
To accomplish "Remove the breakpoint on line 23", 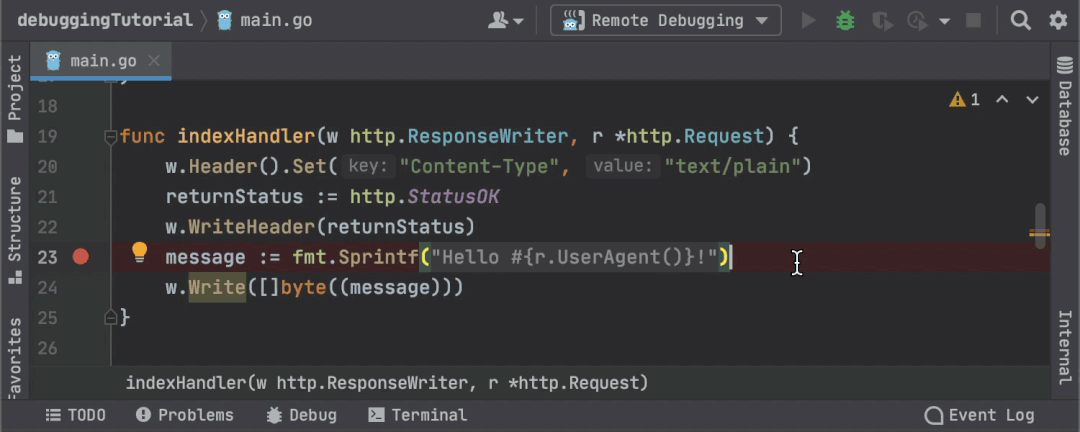I will (x=81, y=257).
